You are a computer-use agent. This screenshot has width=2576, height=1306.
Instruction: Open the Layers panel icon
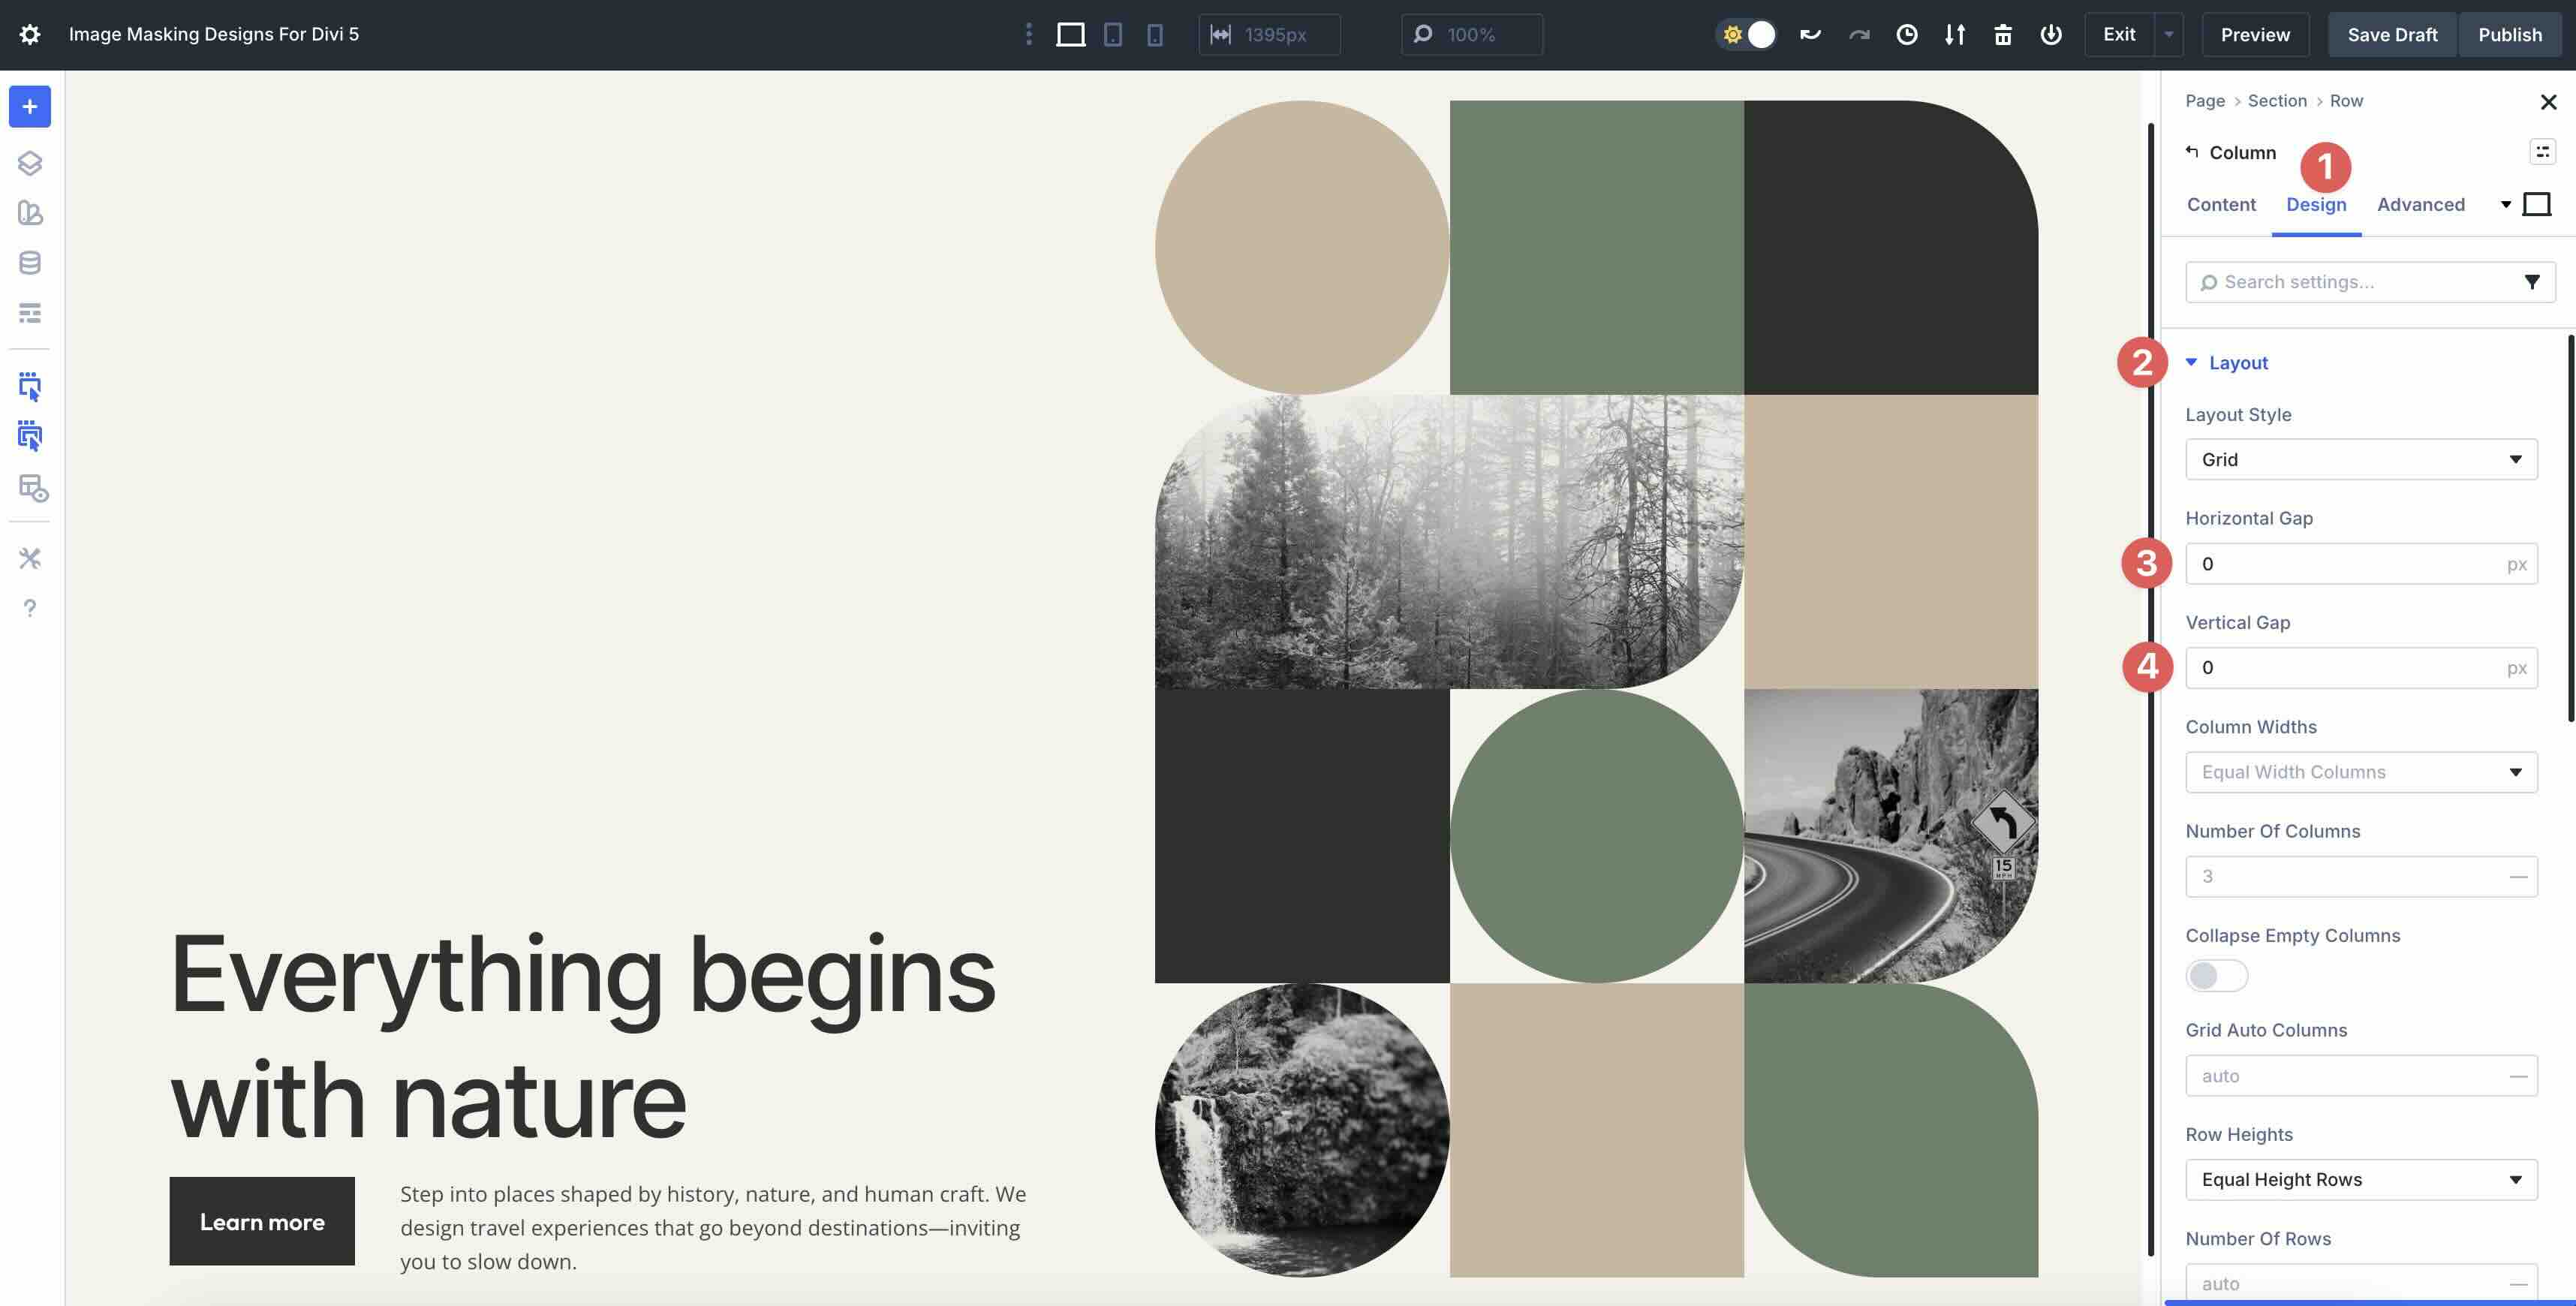pyautogui.click(x=30, y=163)
